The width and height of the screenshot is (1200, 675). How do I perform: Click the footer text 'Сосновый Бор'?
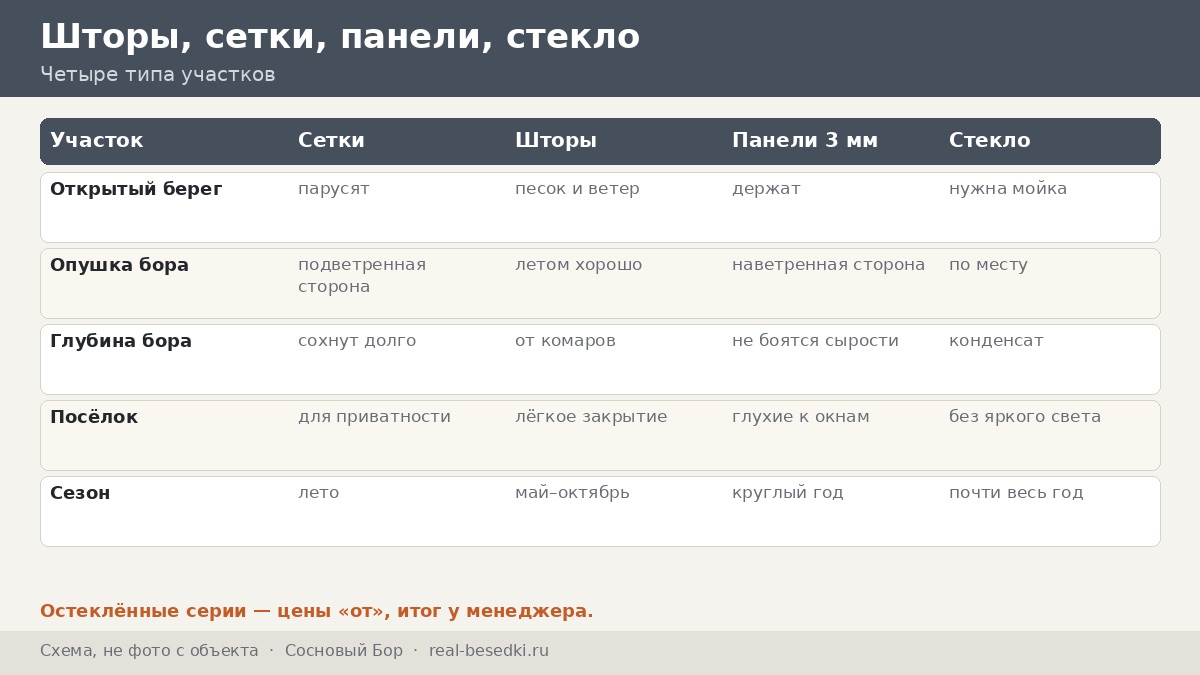(344, 651)
